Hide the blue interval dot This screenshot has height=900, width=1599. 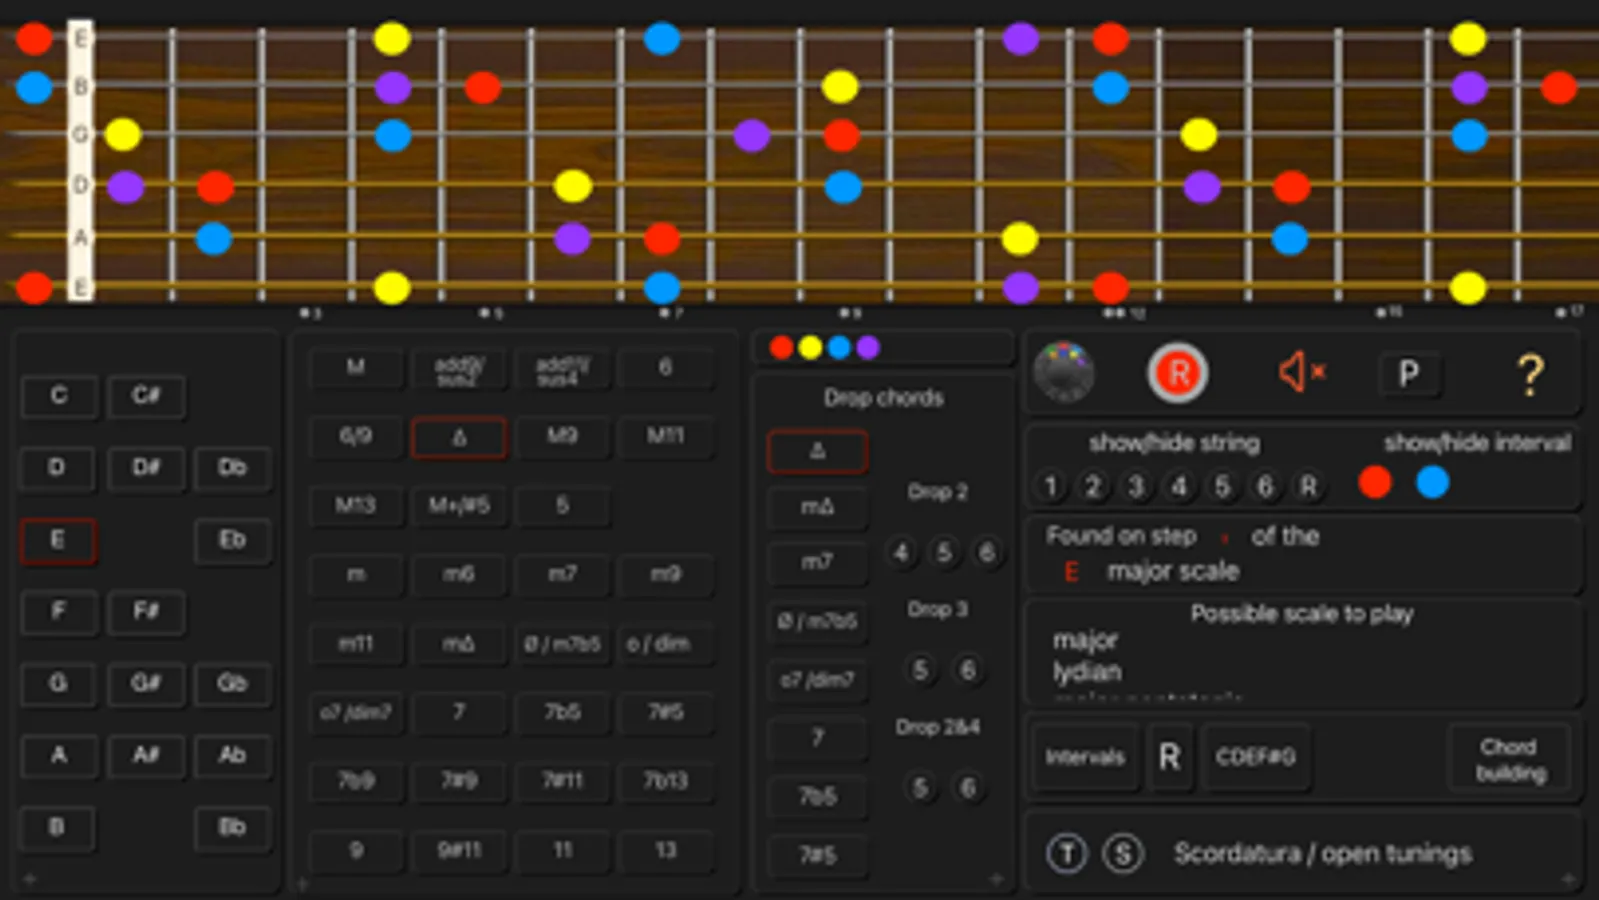click(x=1432, y=482)
